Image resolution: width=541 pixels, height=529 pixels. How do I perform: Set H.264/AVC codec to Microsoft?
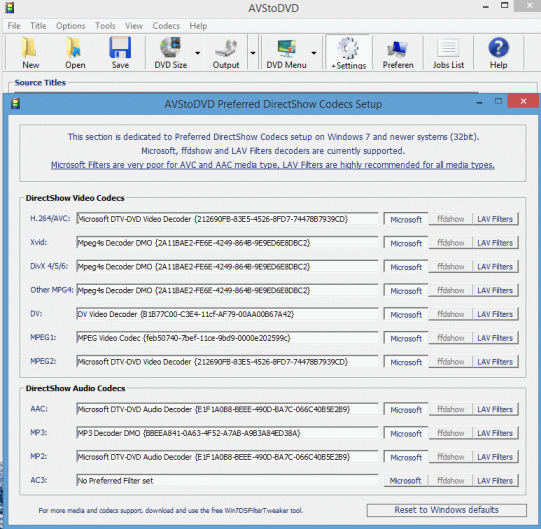click(406, 219)
